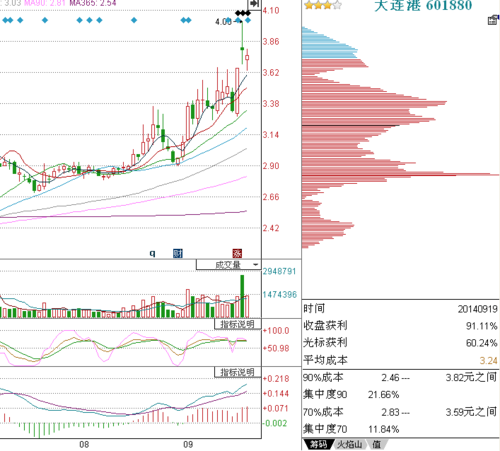
Task: Click the 90%成本 lower bound 2.46
Action: (390, 378)
